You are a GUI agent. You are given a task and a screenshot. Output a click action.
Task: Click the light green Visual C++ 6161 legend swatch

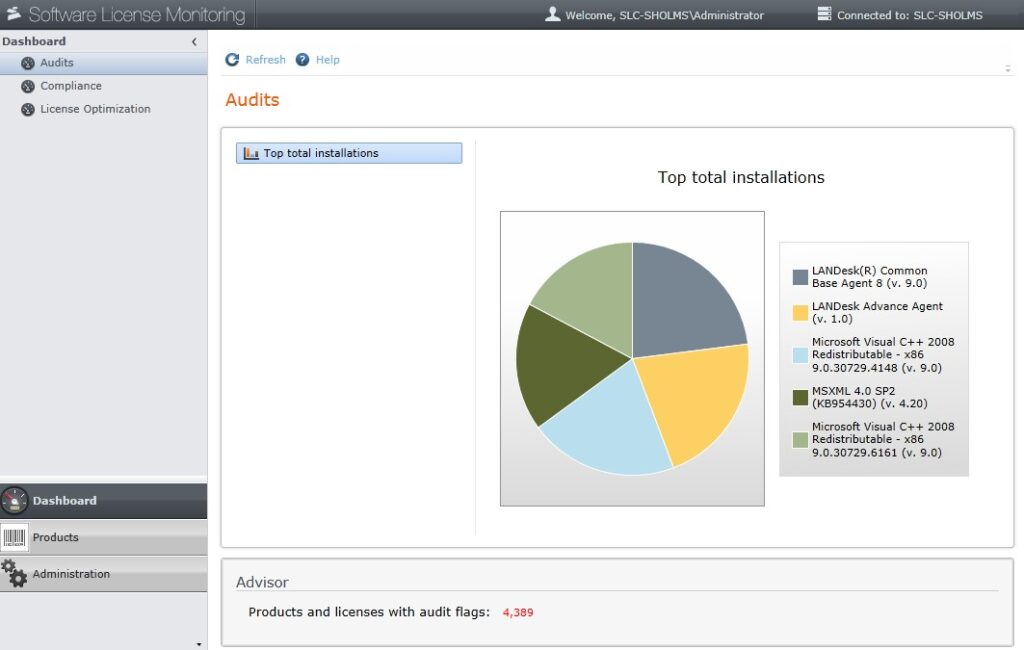[800, 440]
